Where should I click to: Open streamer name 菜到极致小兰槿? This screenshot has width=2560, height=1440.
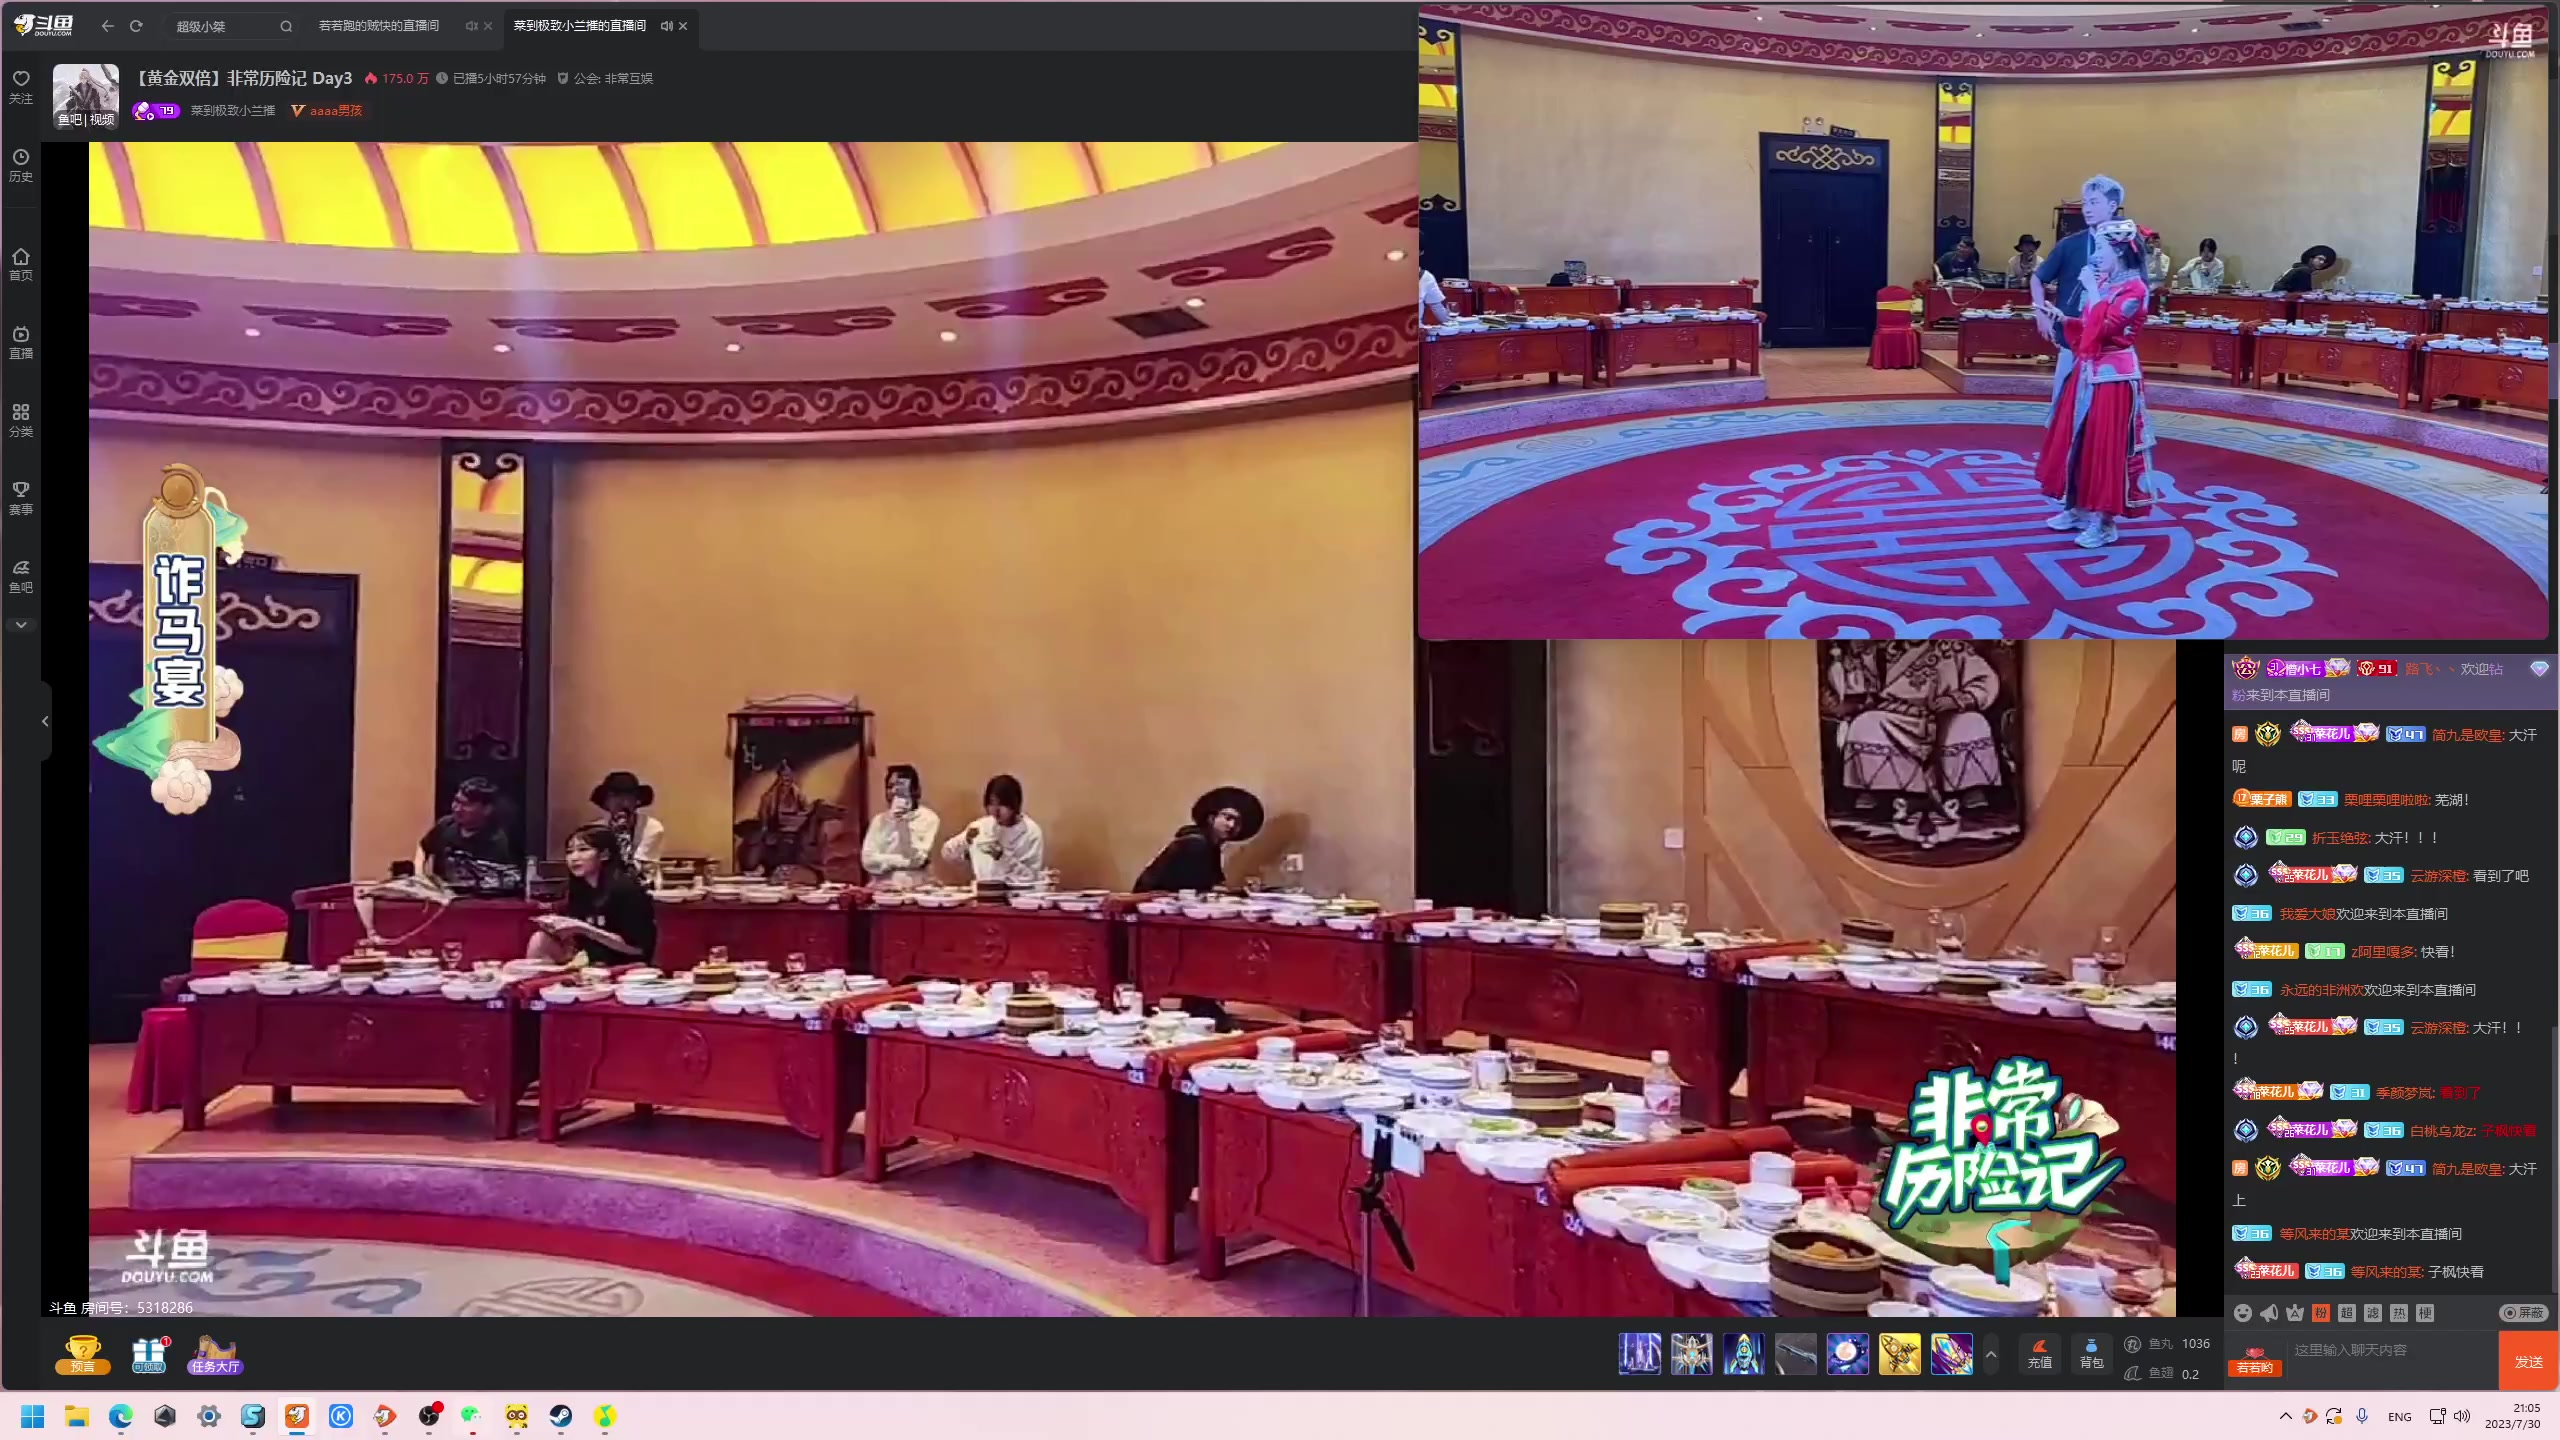pyautogui.click(x=233, y=110)
